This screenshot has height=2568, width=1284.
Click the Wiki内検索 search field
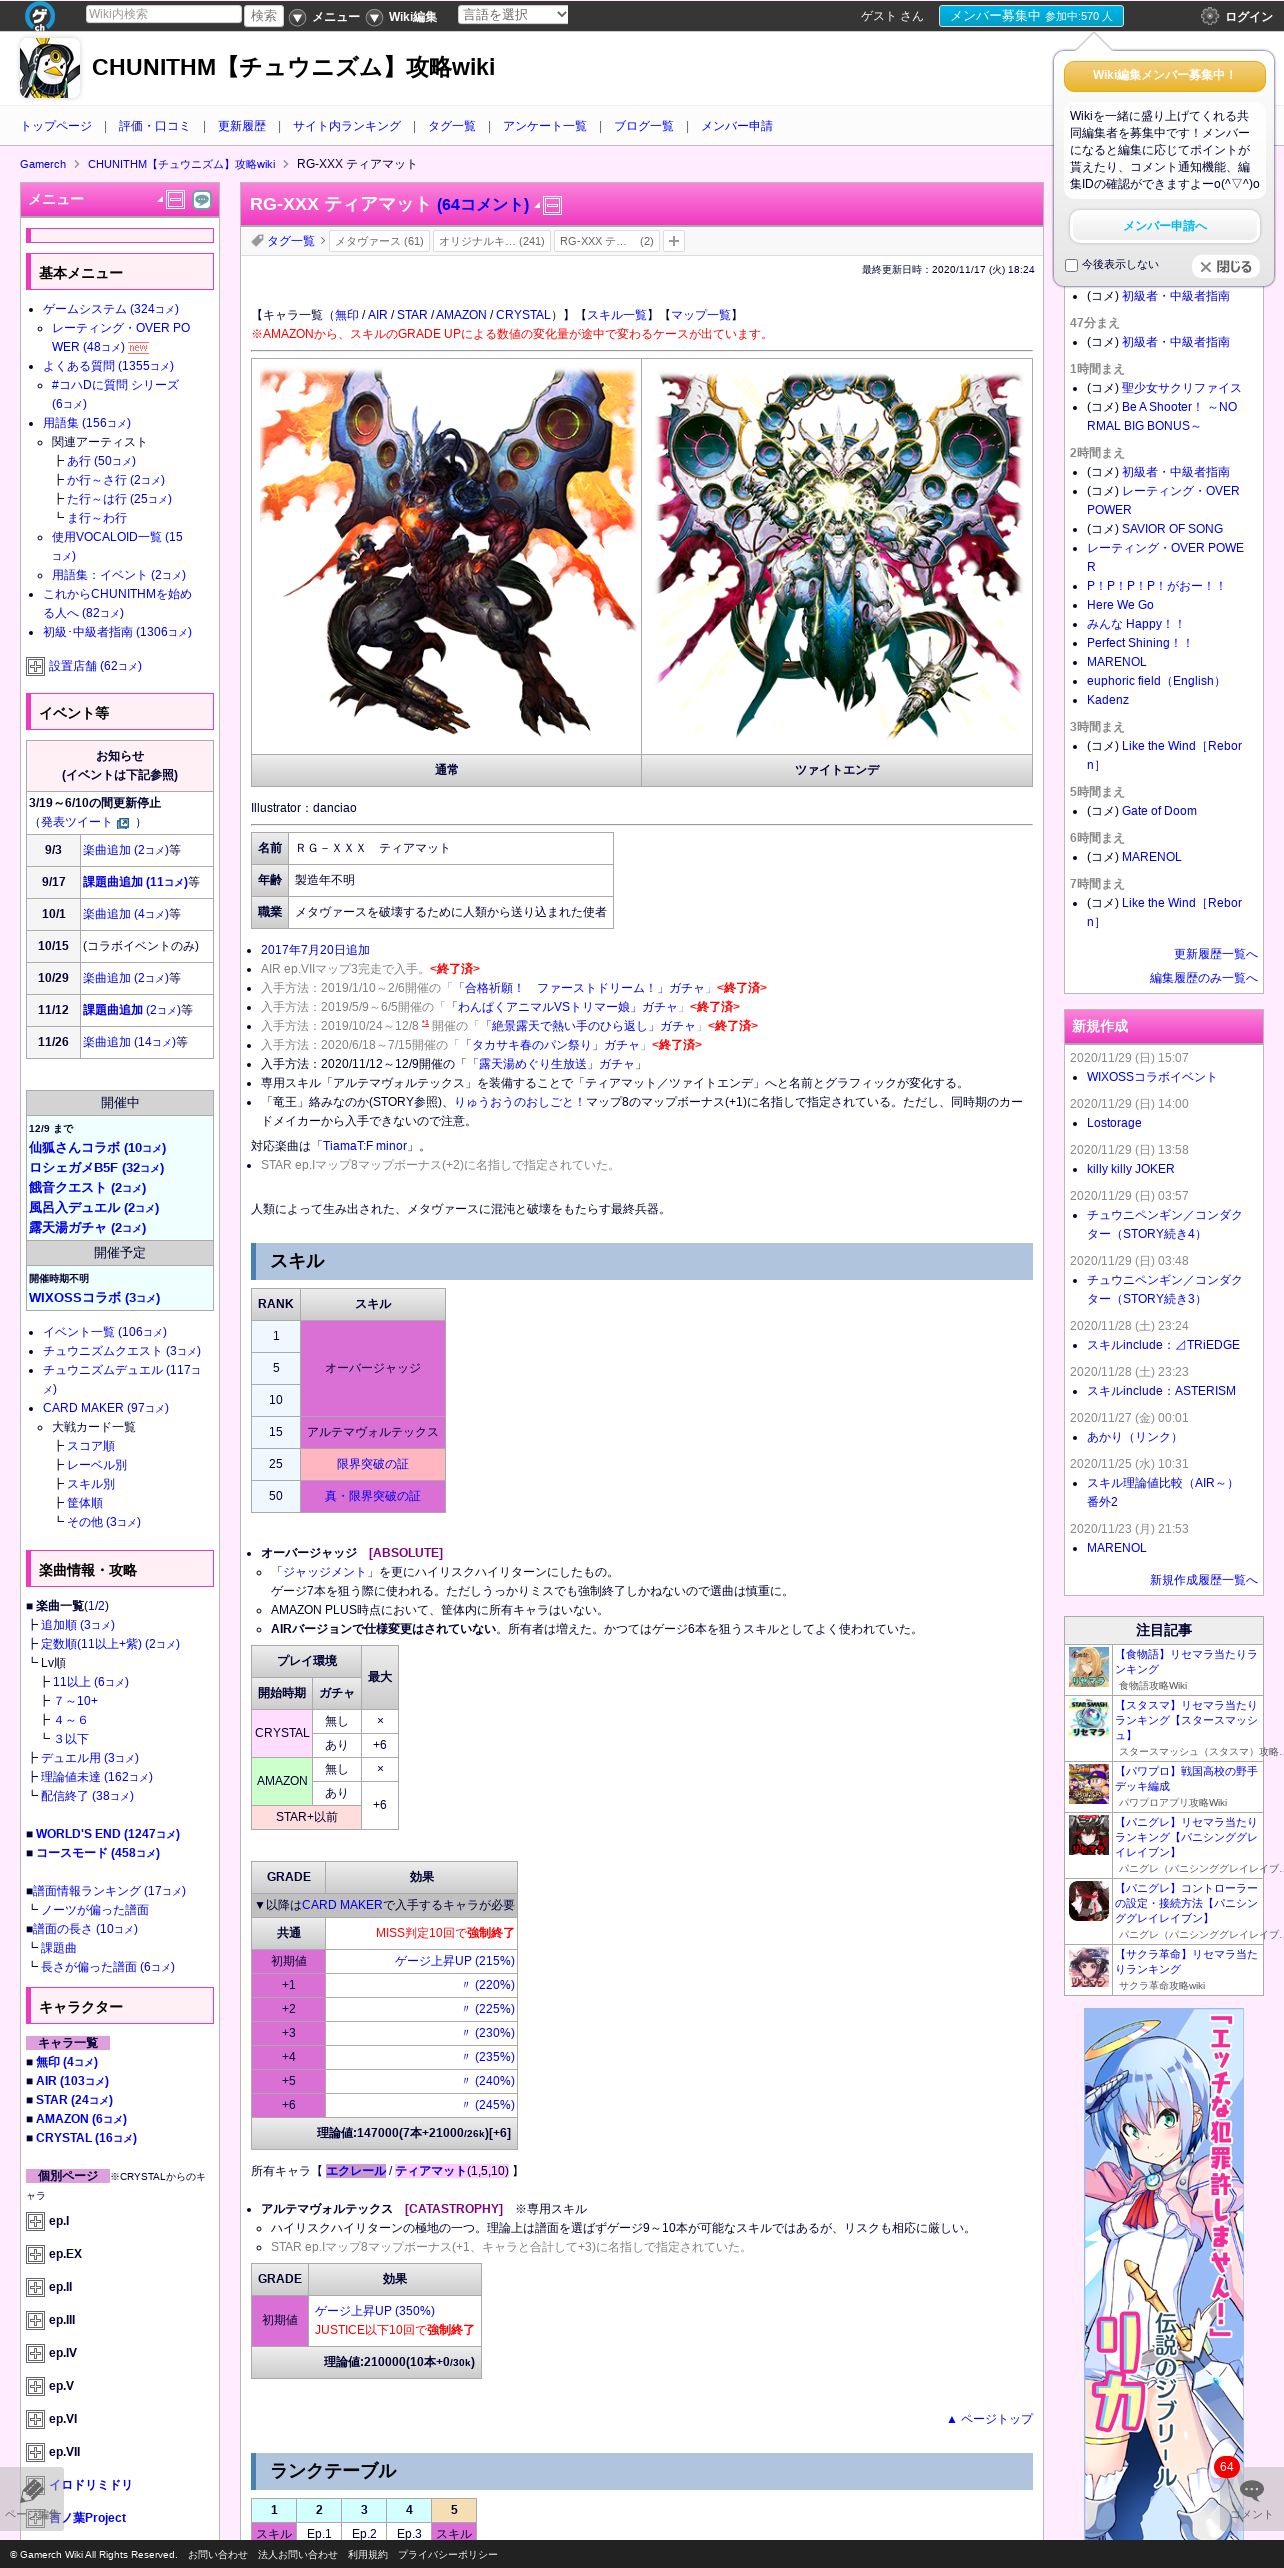[163, 14]
